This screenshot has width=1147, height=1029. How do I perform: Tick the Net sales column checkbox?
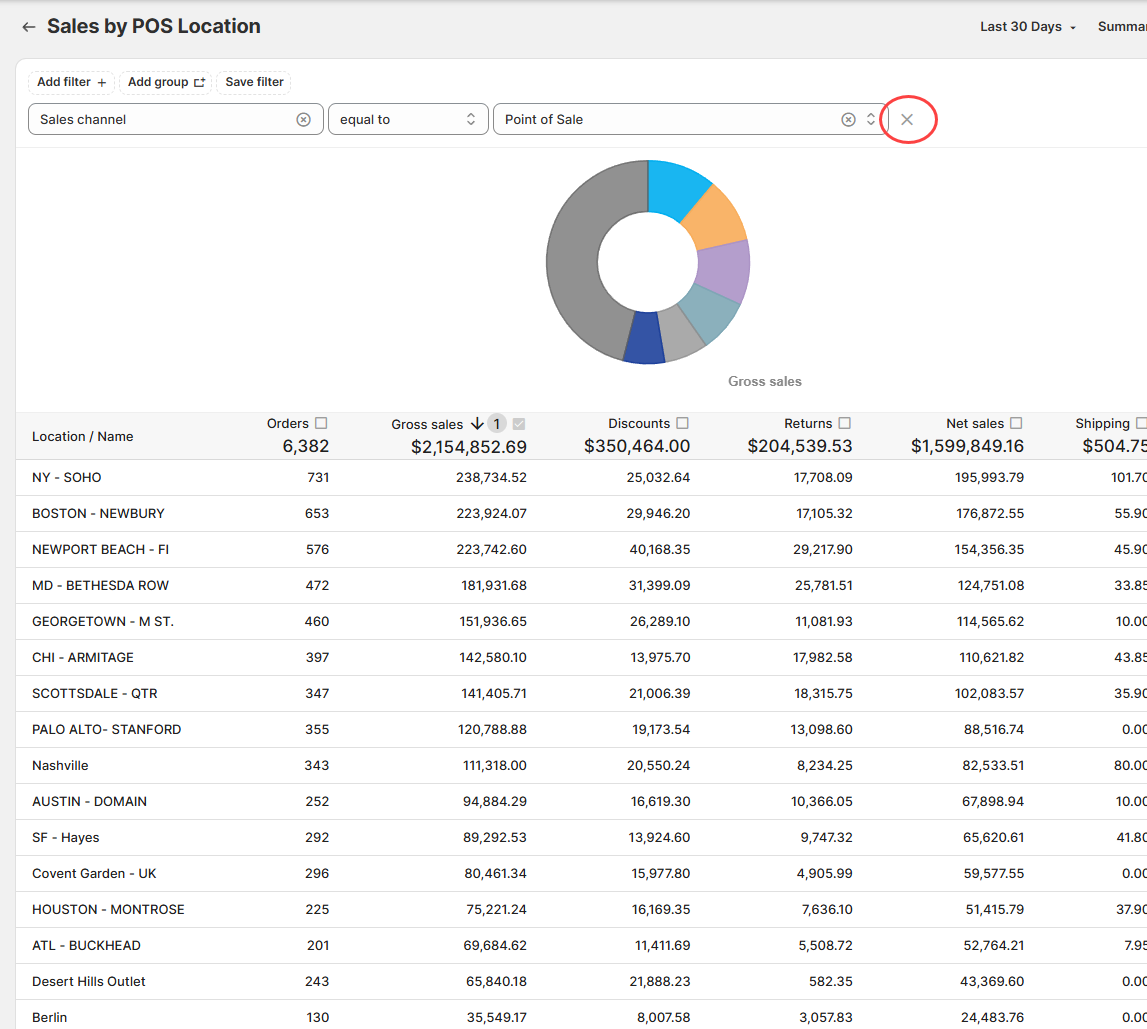(1016, 423)
